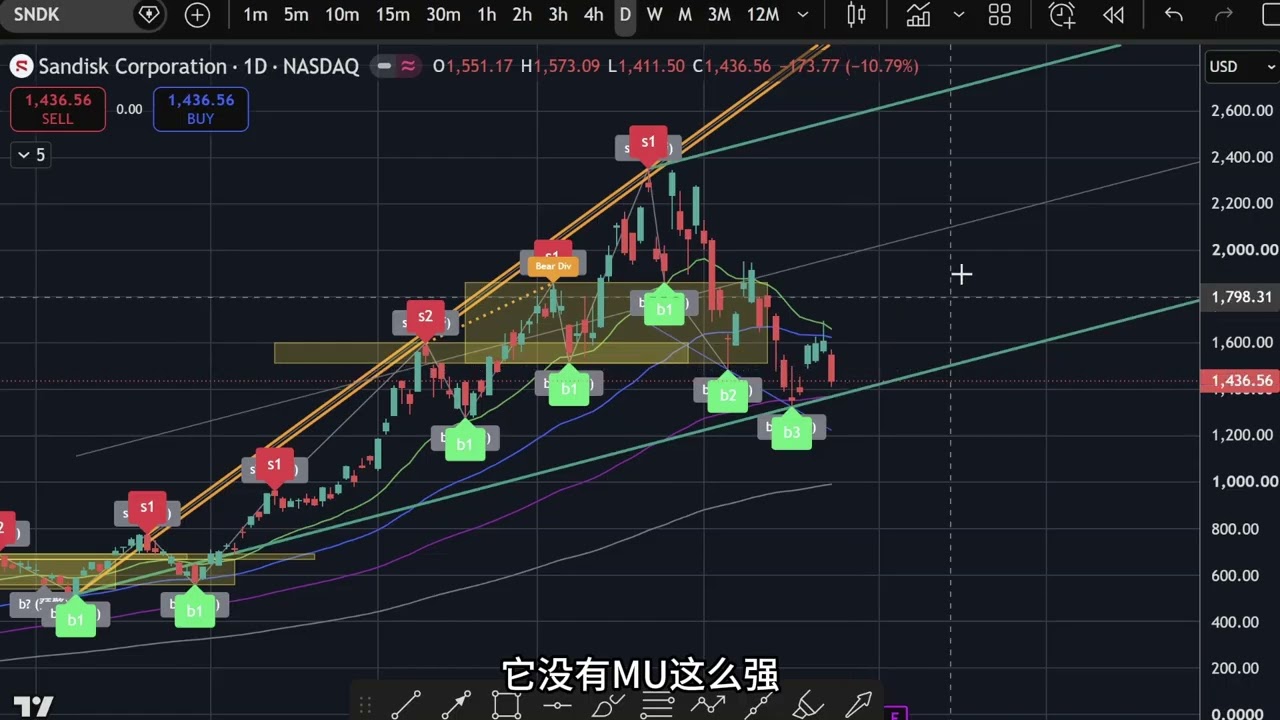Screen dimensions: 1280x720
Task: Grab the drawing toolbar dotted handle
Action: (365, 704)
